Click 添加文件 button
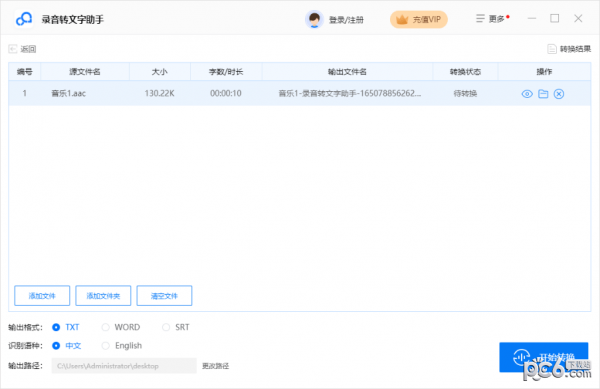Image resolution: width=600 pixels, height=389 pixels. click(x=42, y=296)
